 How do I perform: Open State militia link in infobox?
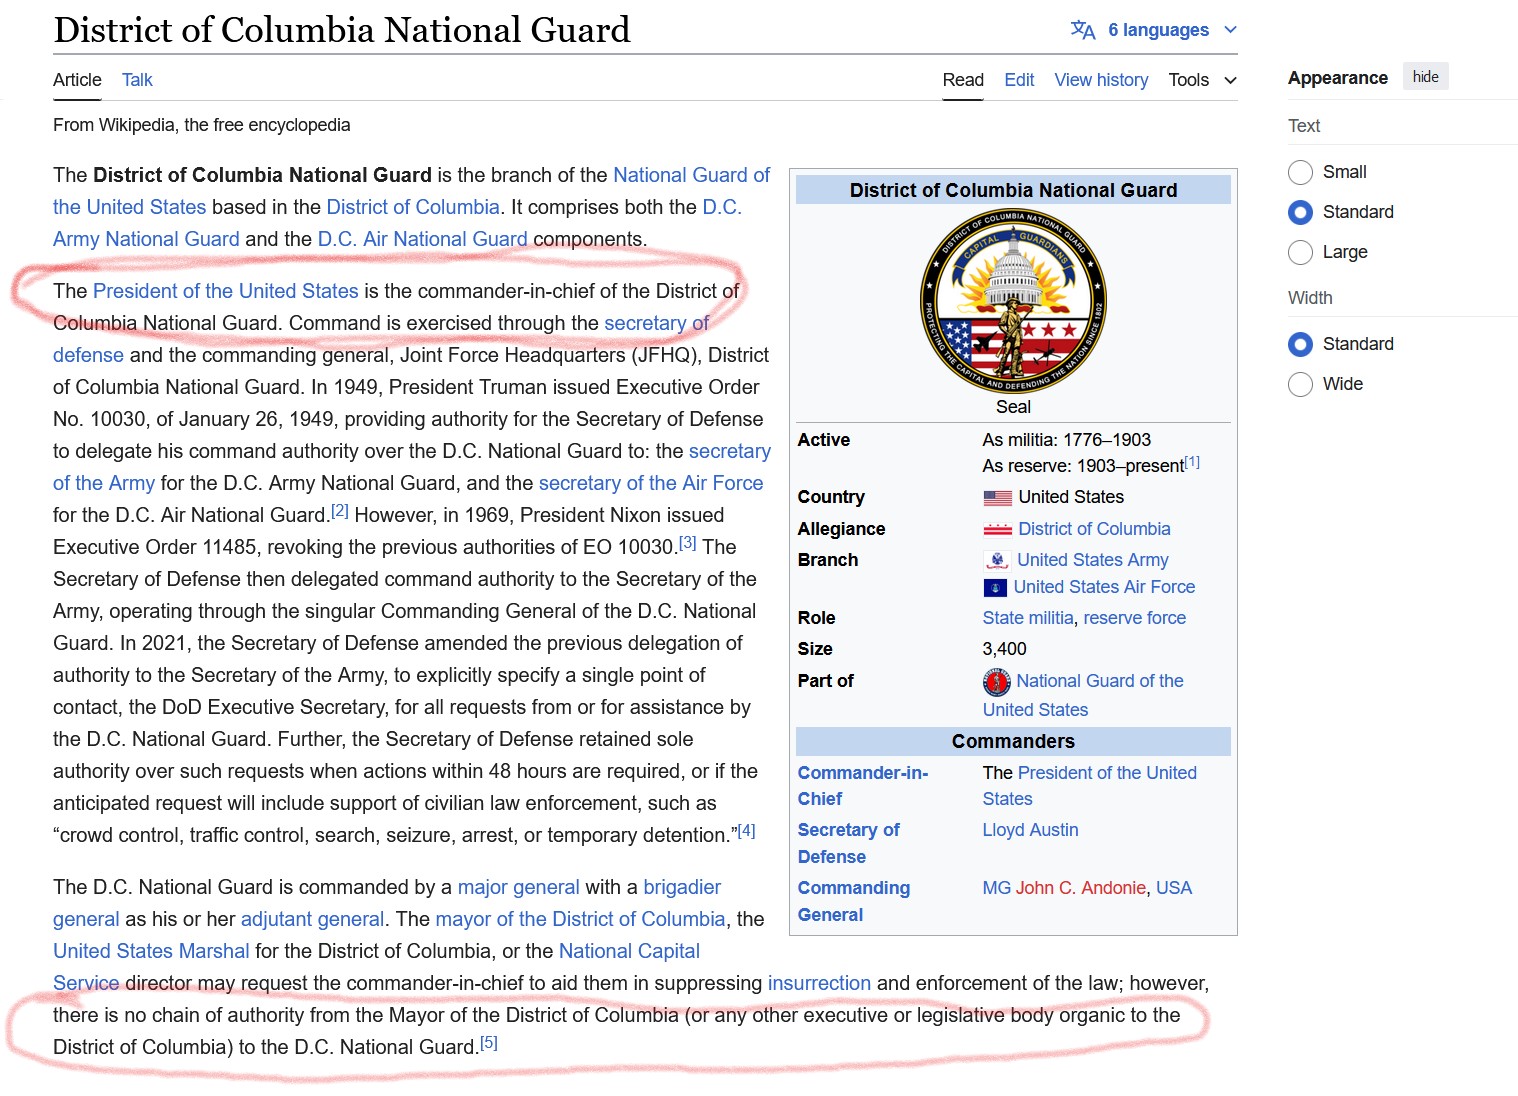tap(1028, 618)
